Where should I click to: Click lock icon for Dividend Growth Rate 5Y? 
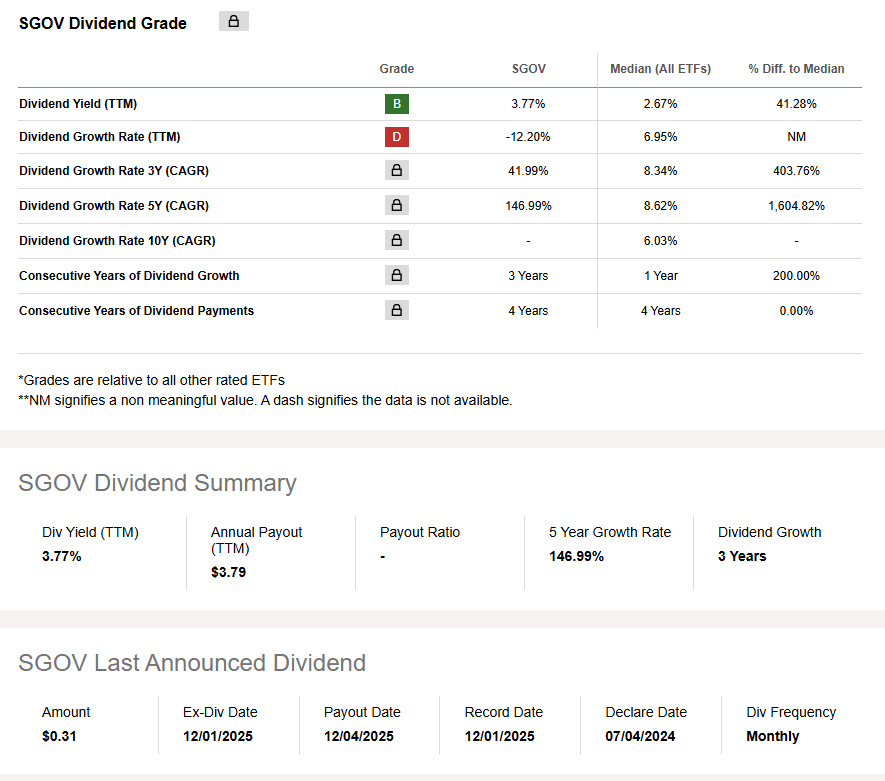(x=397, y=205)
